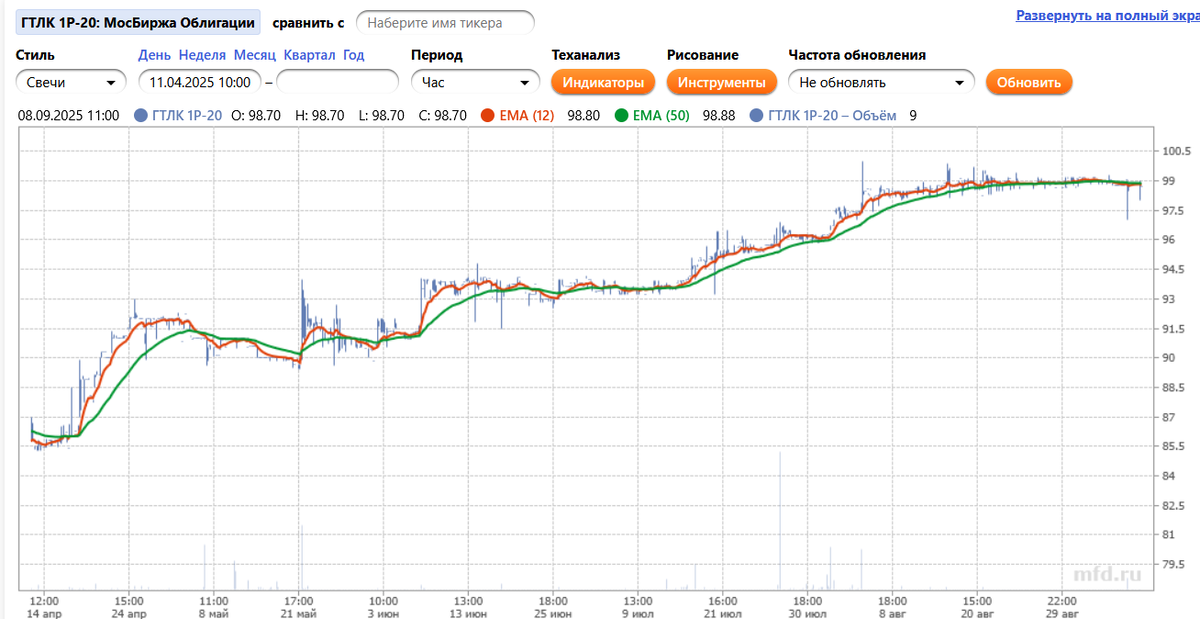
Task: Click Развернуть на полный экран link
Action: [1108, 16]
